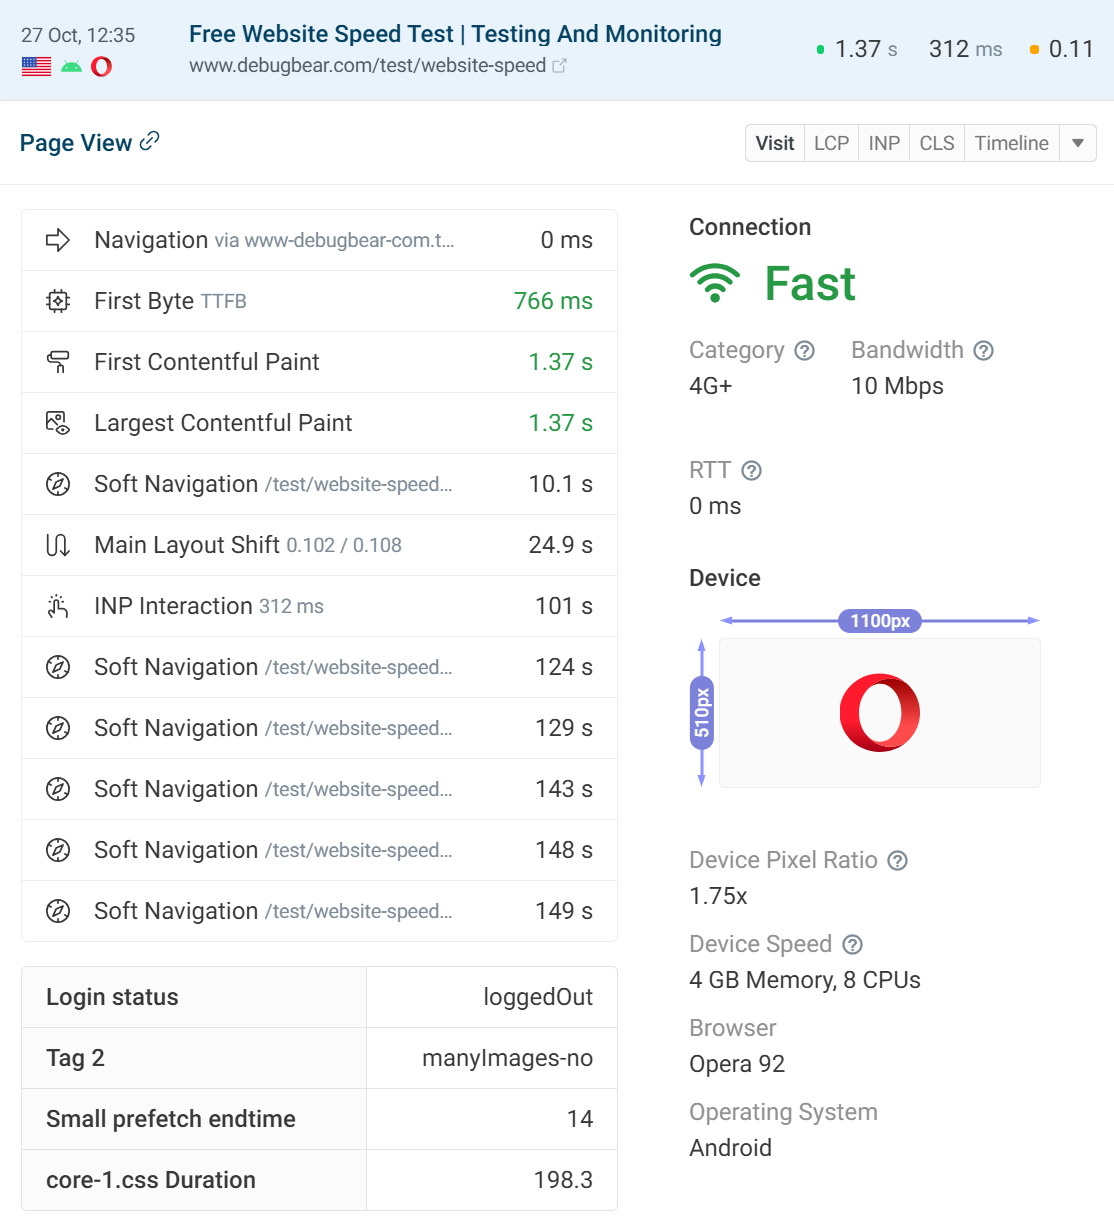
Task: Select the CLS view tab
Action: click(937, 143)
